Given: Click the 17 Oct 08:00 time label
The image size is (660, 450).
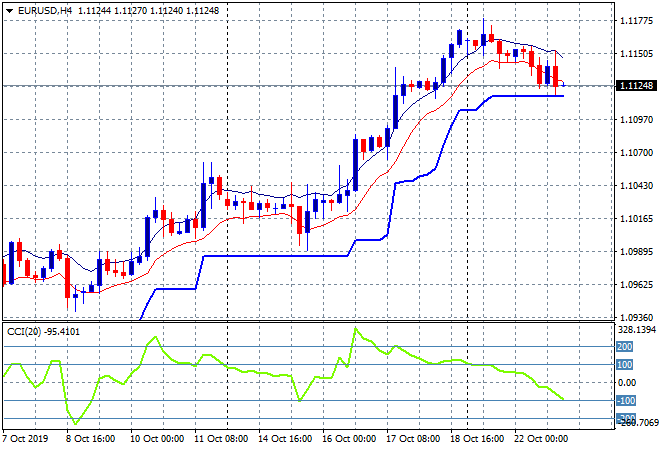Looking at the screenshot, I should click(x=412, y=439).
